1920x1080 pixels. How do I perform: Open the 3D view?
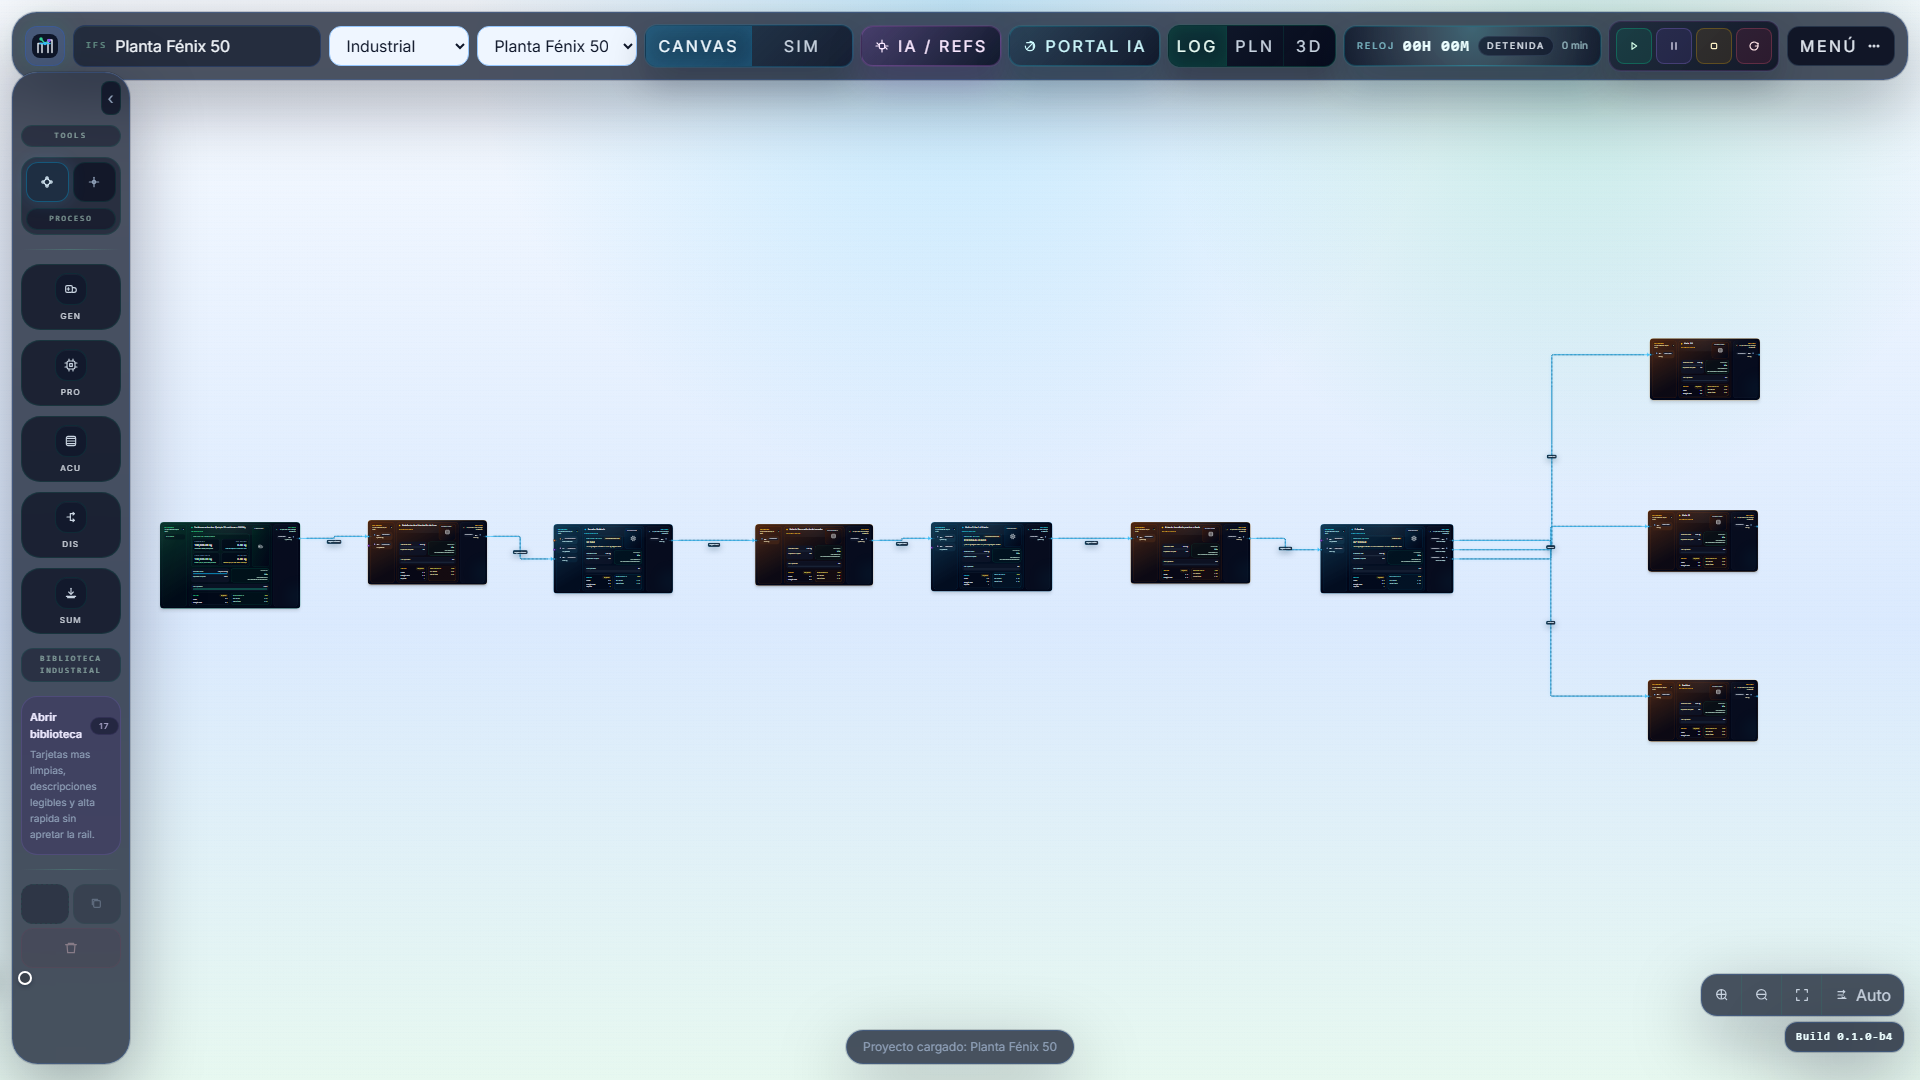click(1308, 46)
